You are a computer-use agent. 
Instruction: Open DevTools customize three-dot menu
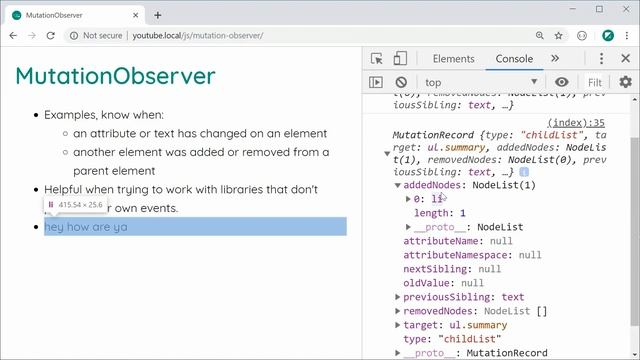point(601,58)
